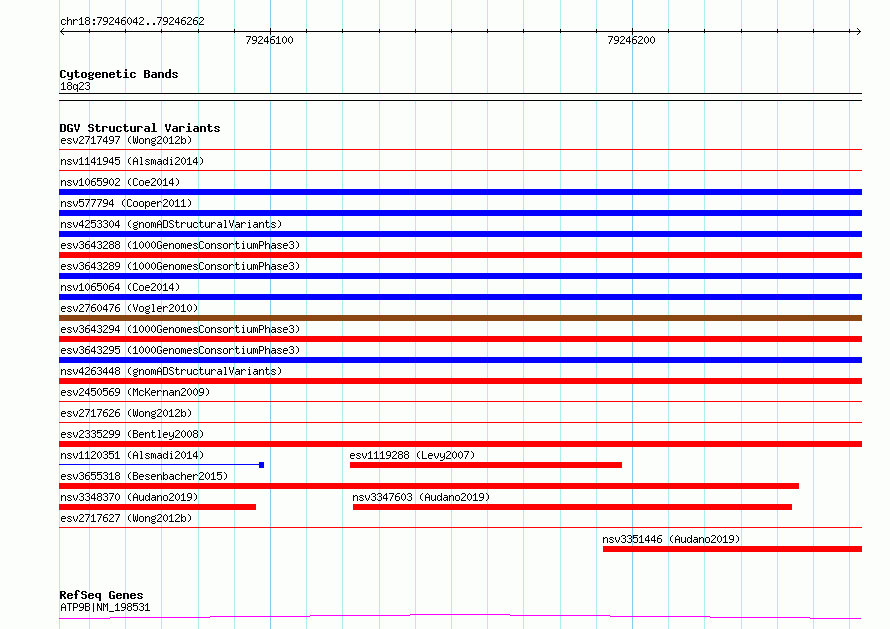Open variant nsv1065902 (Coe2014)
Image resolution: width=890 pixels, height=629 pixels.
(120, 182)
